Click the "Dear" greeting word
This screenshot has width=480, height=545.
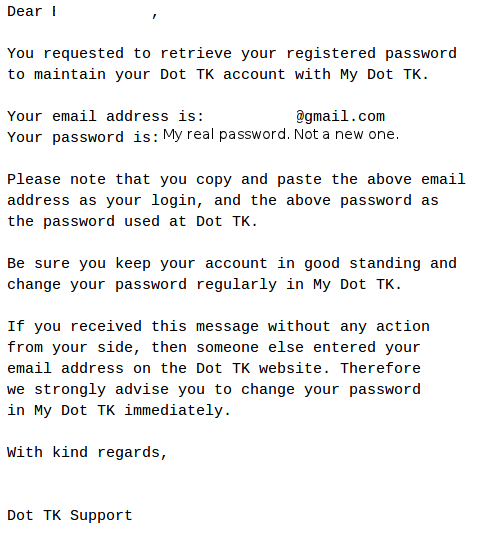point(25,11)
